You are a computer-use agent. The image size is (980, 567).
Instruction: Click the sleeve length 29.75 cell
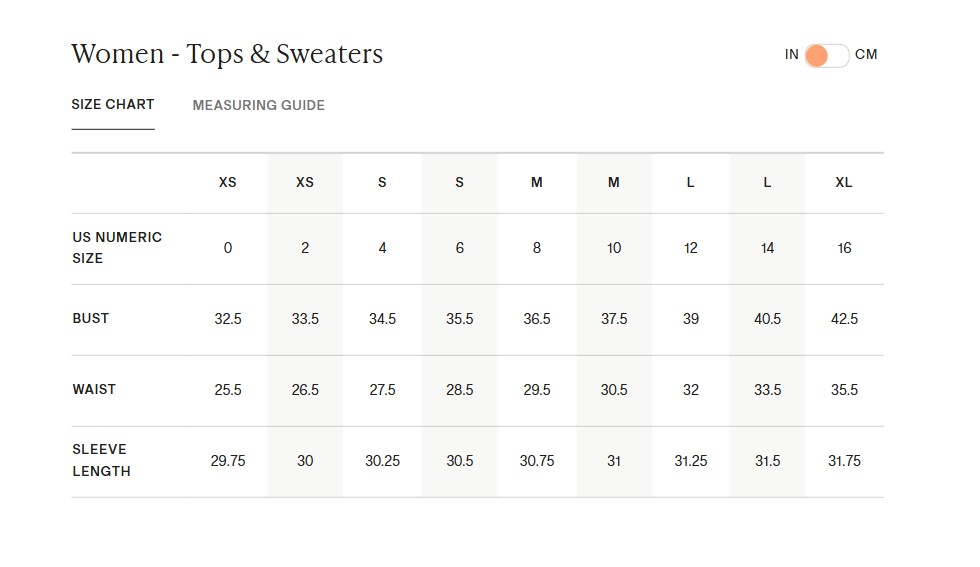click(228, 461)
